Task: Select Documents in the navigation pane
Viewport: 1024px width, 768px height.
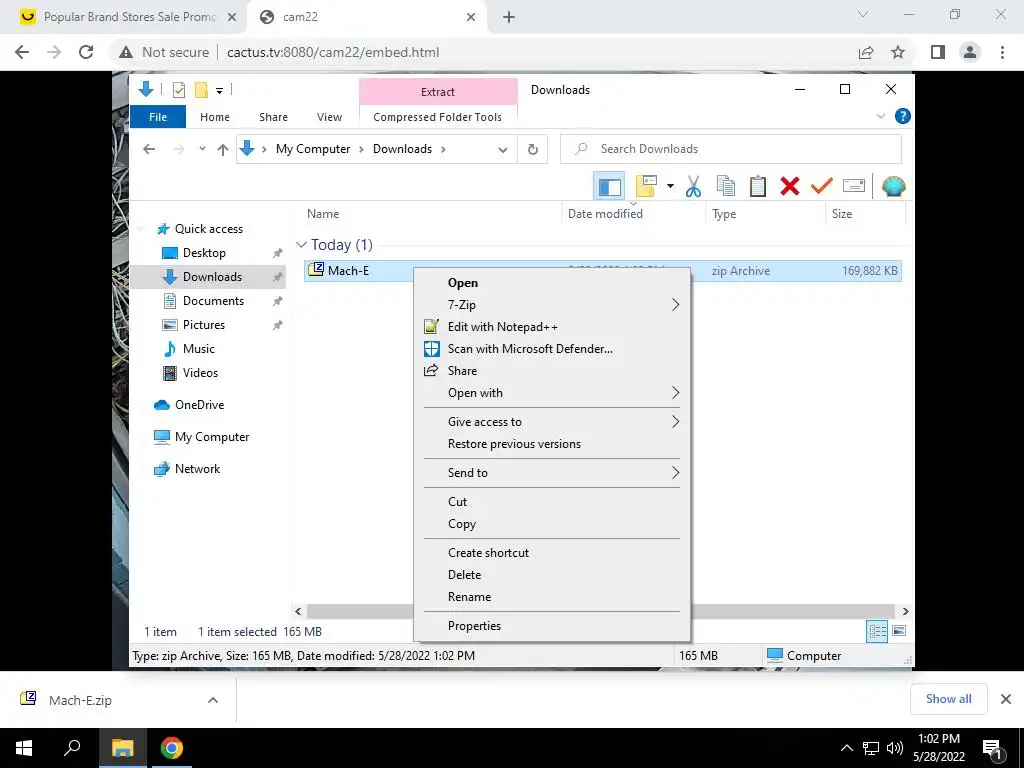Action: [213, 301]
